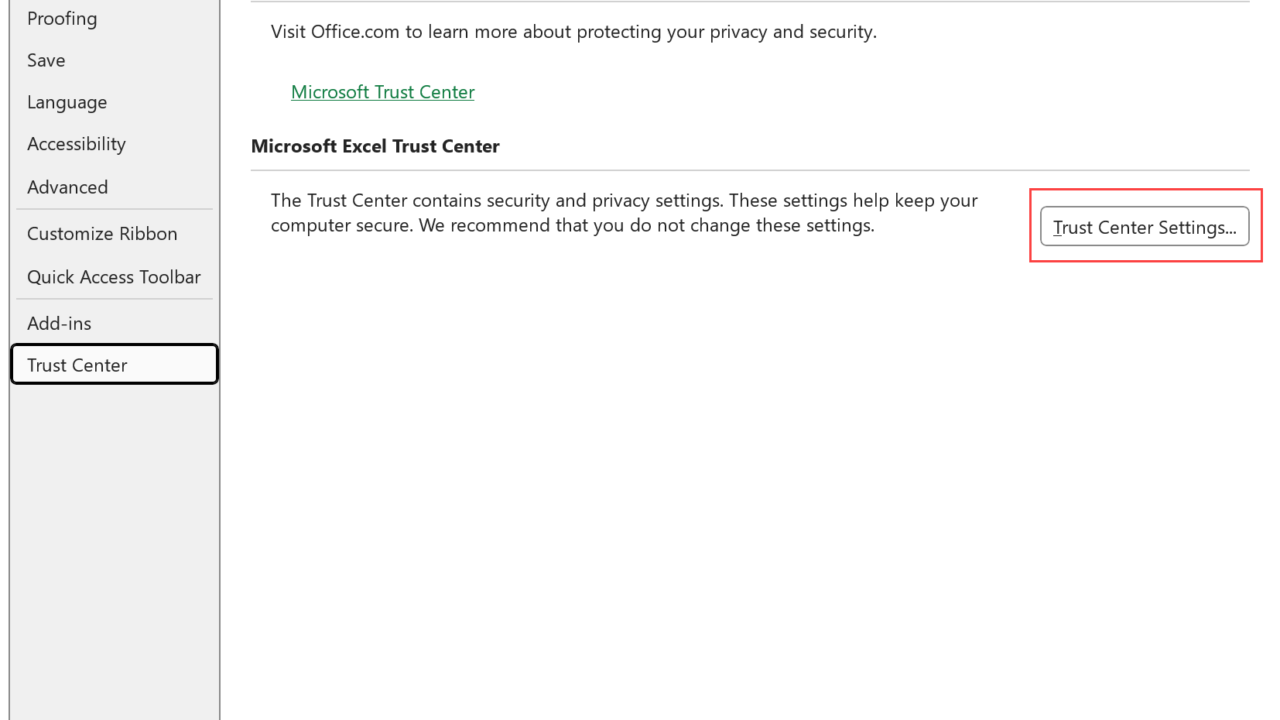Select Customize Ribbon in the sidebar

[102, 233]
